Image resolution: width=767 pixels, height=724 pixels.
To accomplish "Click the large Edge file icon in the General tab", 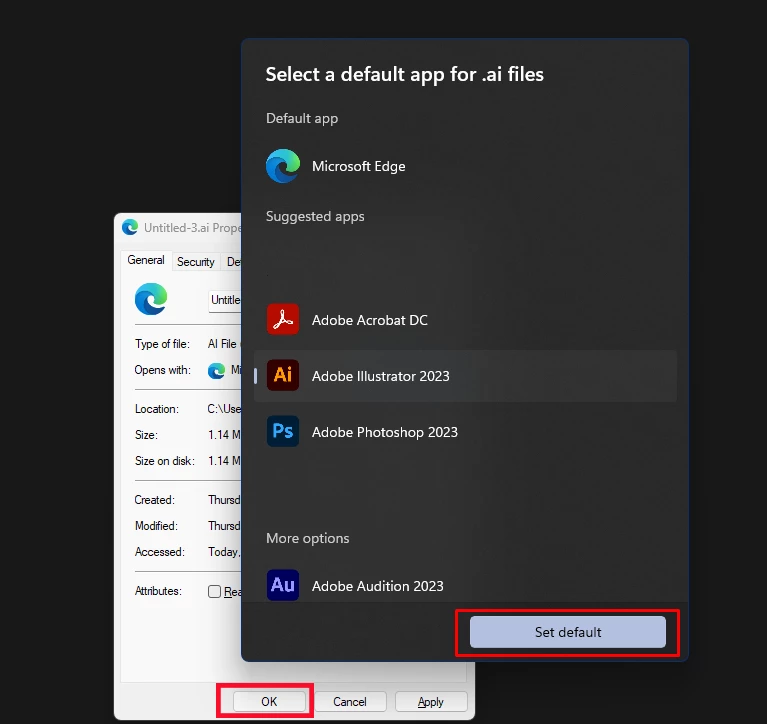I will click(151, 299).
